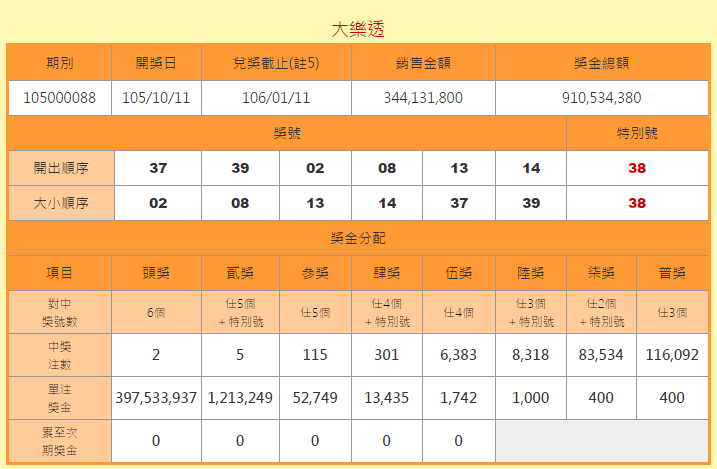The image size is (717, 469).
Task: Click 任2個+特別號 under 柒獎
Action: [x=601, y=313]
